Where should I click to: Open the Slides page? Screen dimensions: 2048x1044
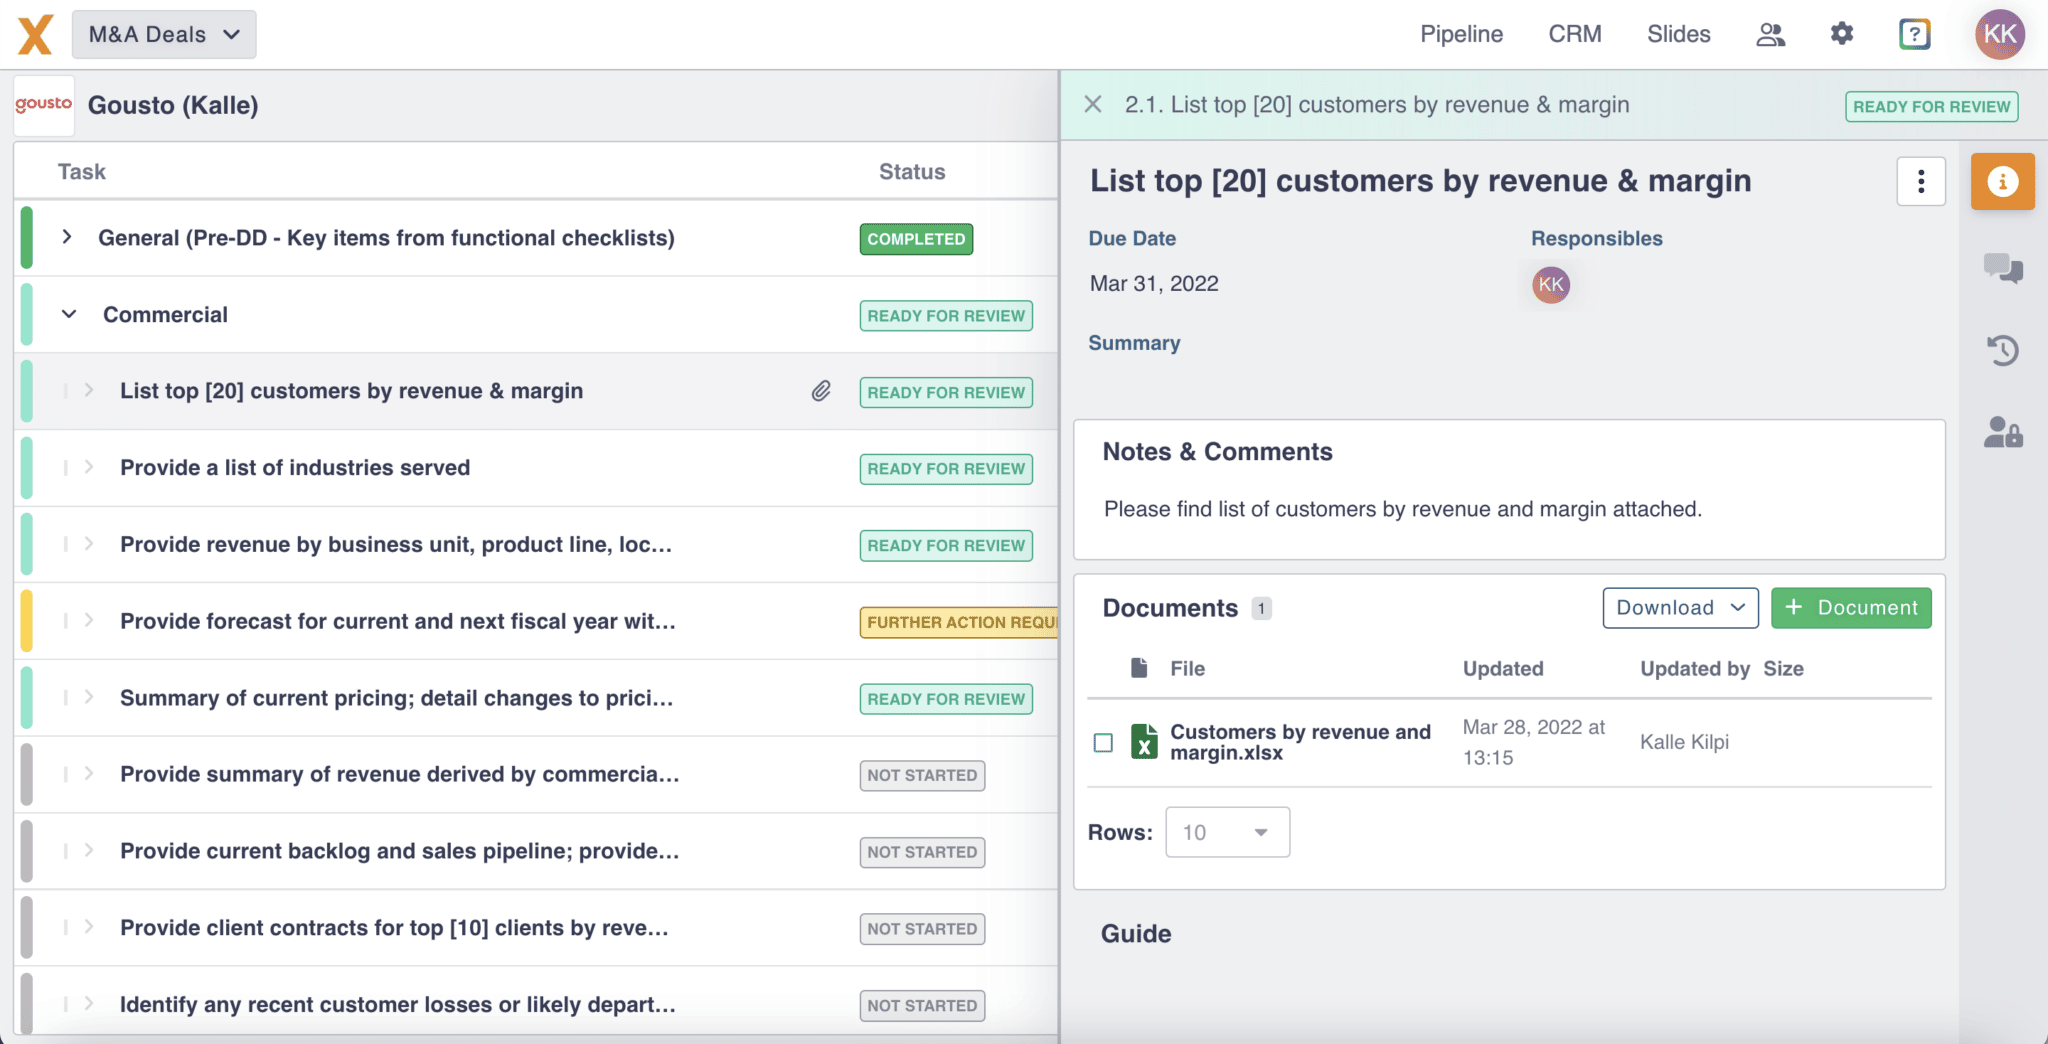[x=1678, y=34]
